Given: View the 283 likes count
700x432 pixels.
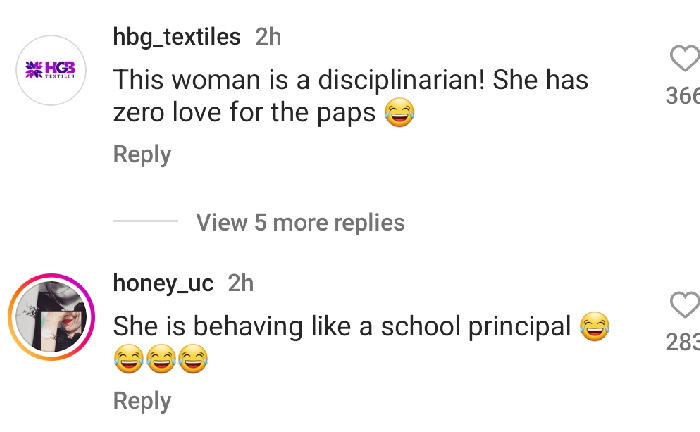Looking at the screenshot, I should point(684,343).
